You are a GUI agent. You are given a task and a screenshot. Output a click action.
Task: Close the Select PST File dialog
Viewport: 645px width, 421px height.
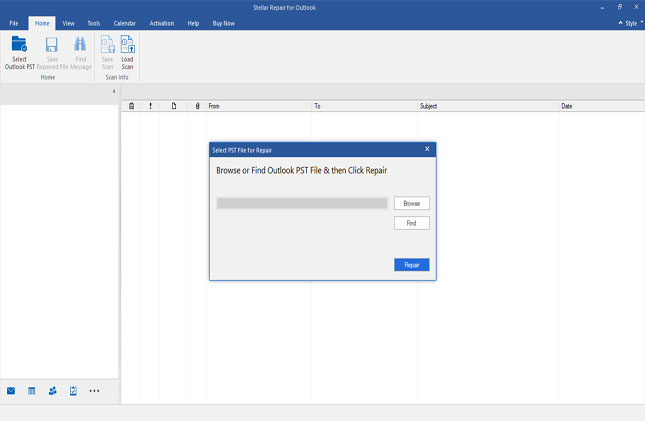[x=427, y=149]
